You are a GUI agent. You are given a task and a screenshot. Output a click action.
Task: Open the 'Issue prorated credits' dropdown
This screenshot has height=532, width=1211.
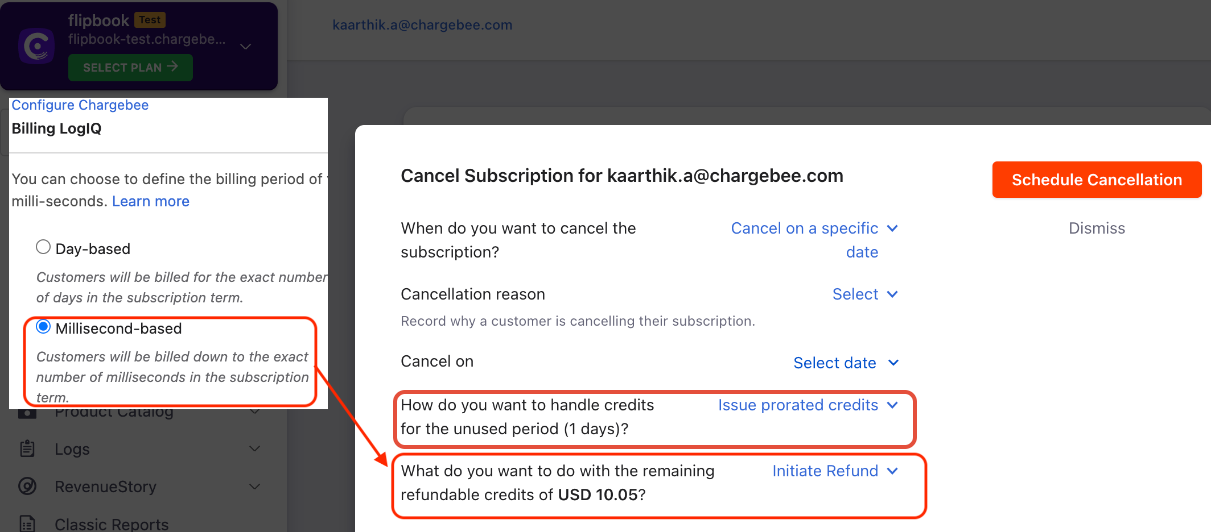(808, 405)
